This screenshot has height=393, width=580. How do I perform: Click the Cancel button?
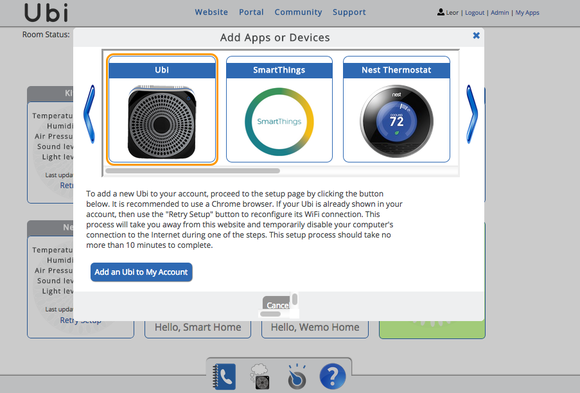pos(277,304)
